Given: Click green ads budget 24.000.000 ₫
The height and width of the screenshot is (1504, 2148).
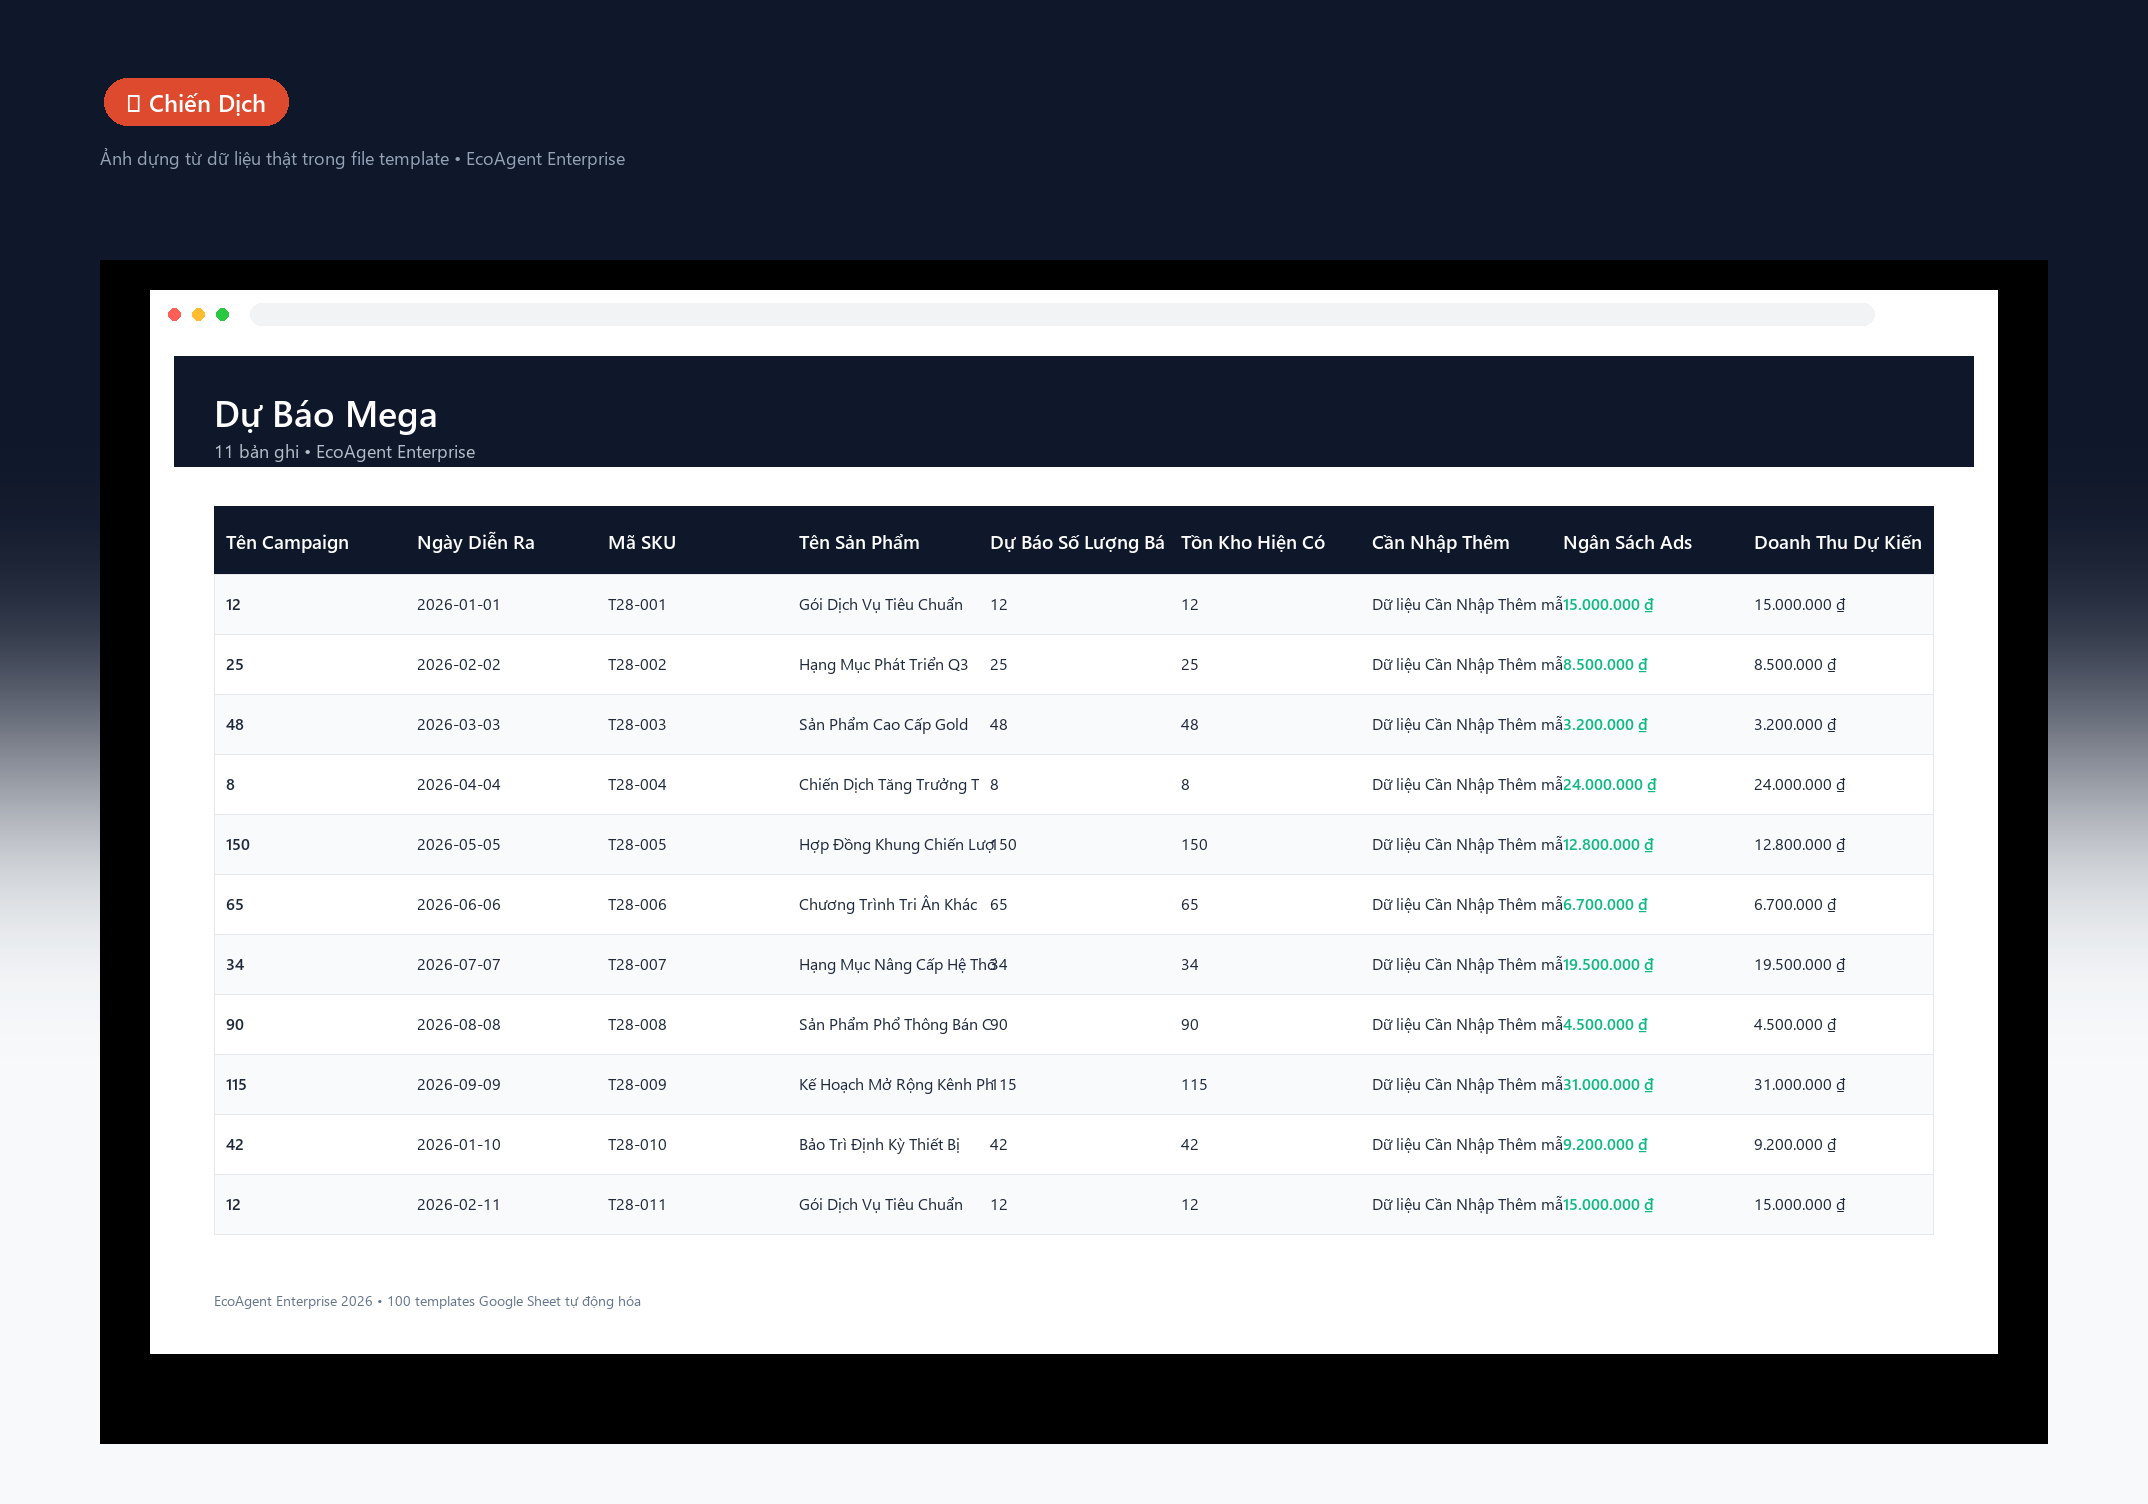Looking at the screenshot, I should point(1610,785).
